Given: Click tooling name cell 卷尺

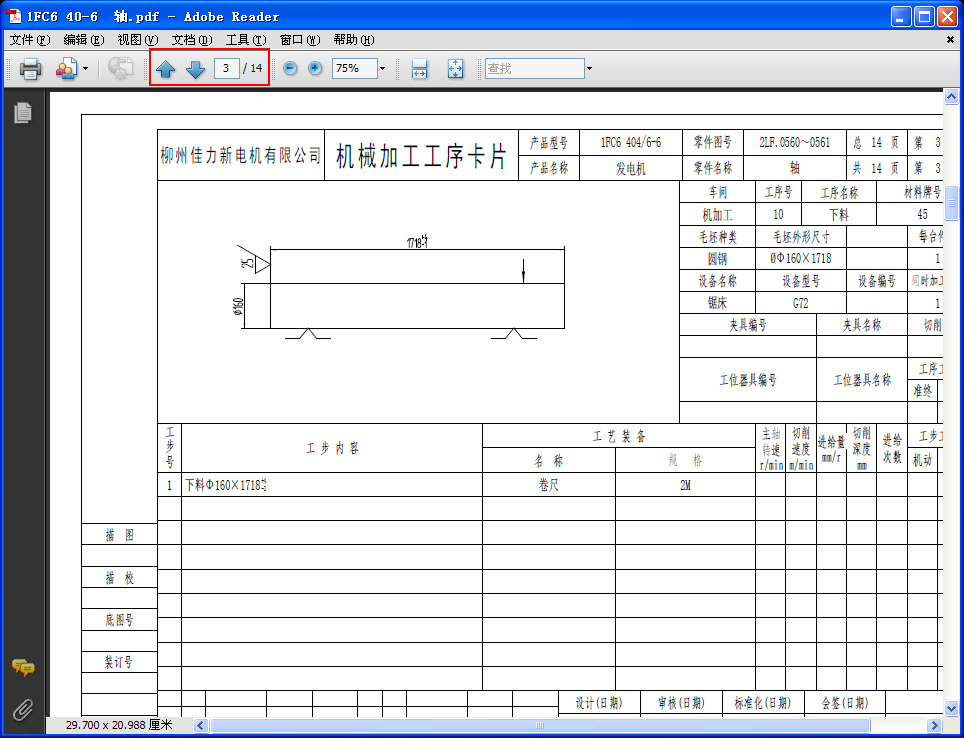Looking at the screenshot, I should point(548,485).
